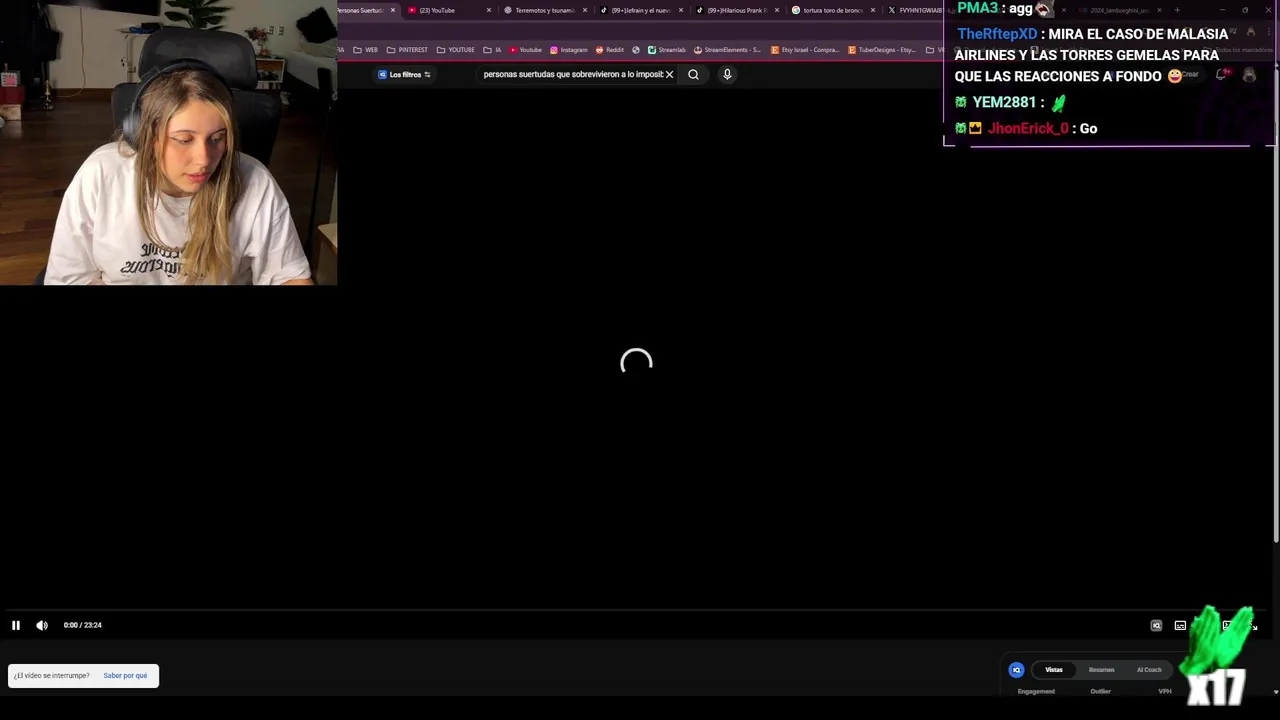Click TheRftepXD username in chat overlay

point(997,34)
